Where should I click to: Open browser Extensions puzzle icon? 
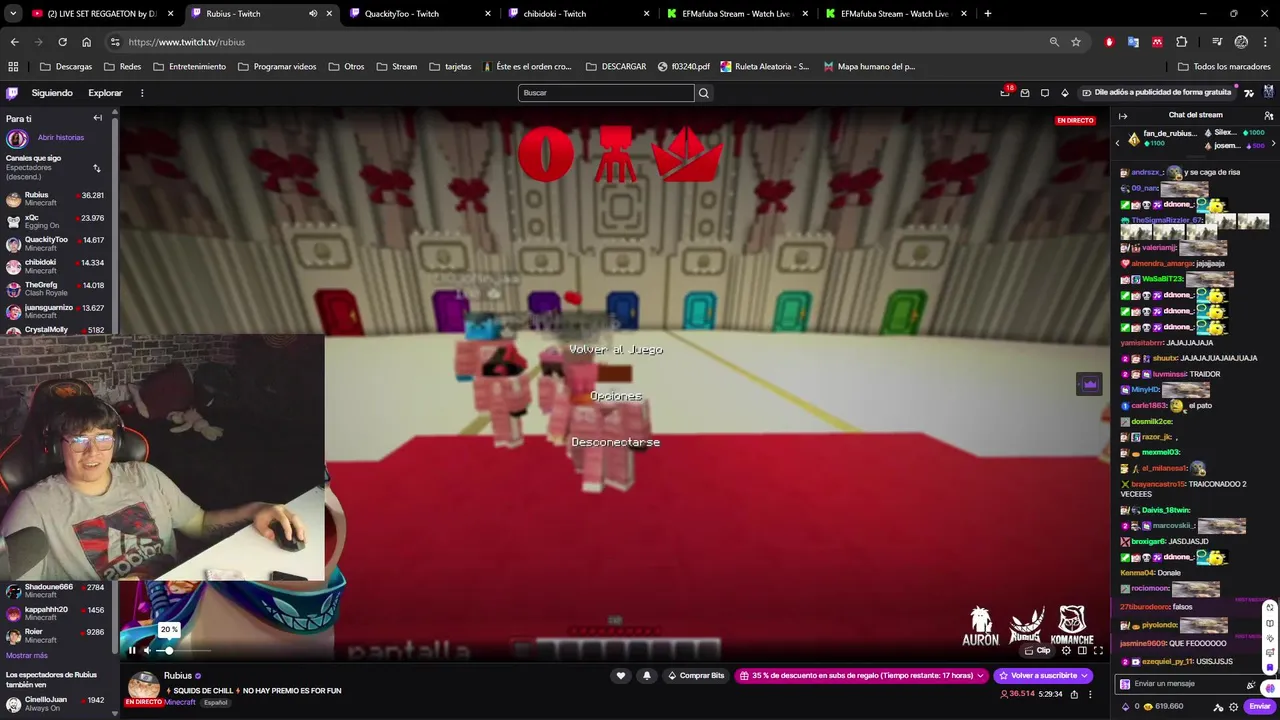(x=1182, y=42)
